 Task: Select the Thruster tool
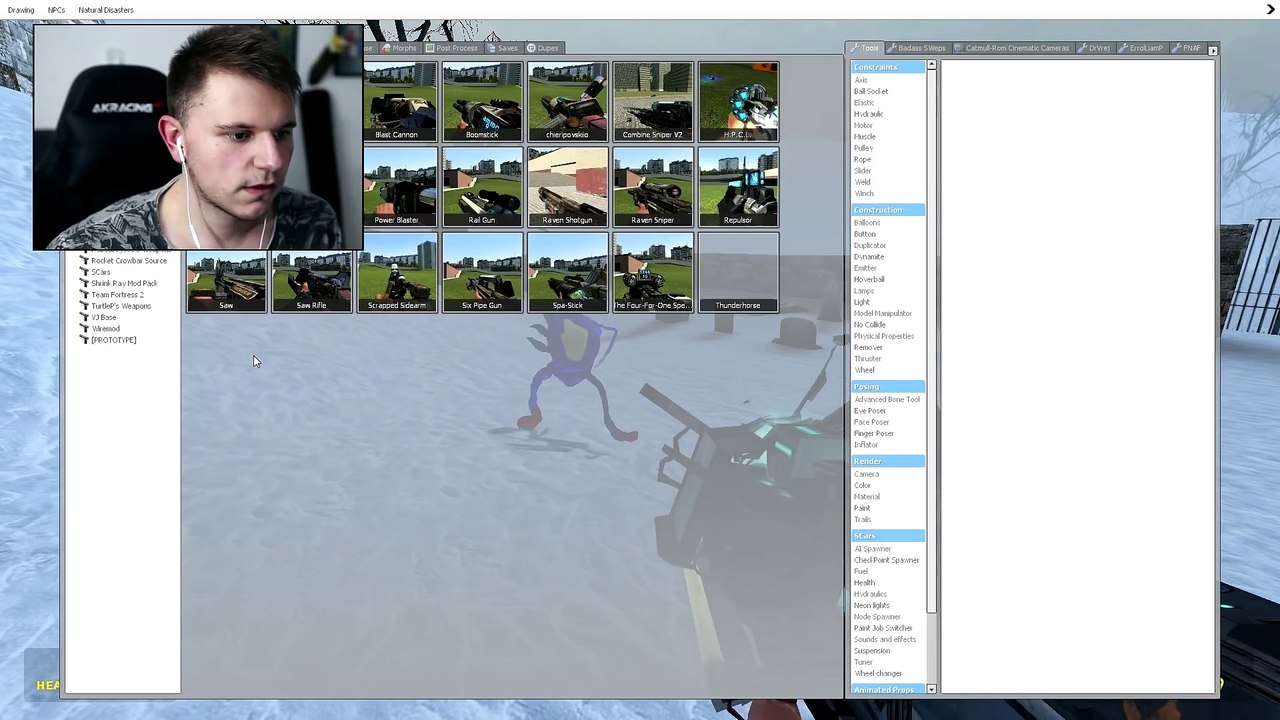click(x=867, y=359)
